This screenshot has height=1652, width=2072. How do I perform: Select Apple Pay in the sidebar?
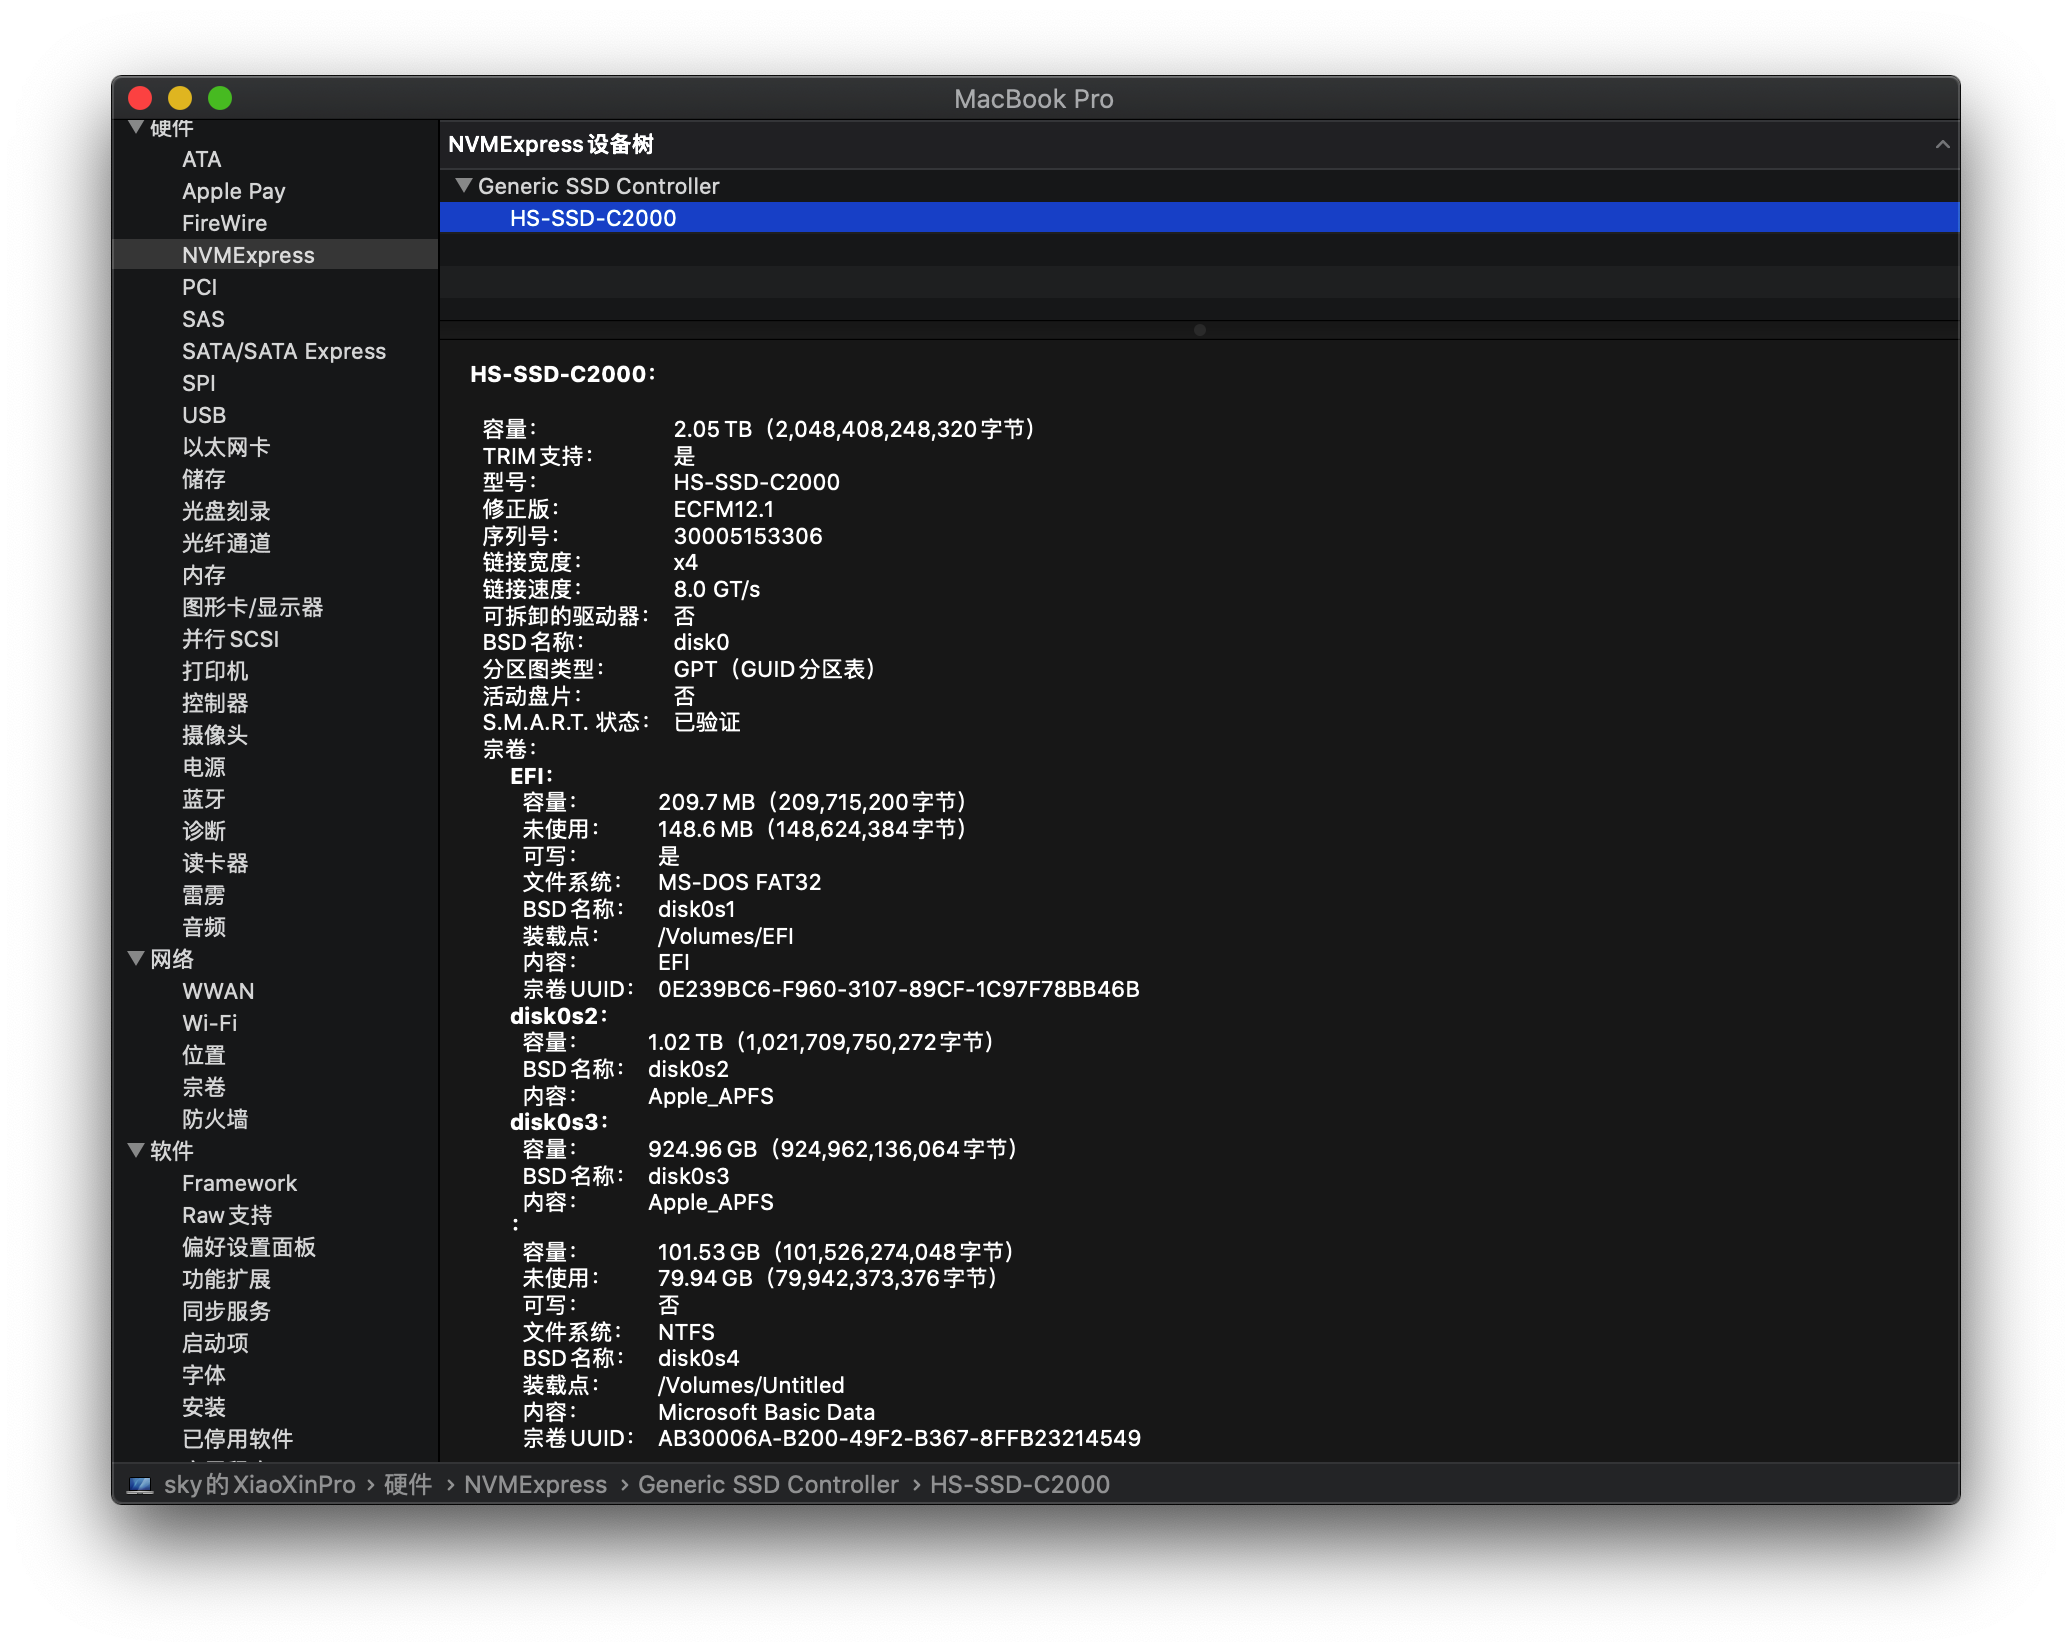[234, 191]
